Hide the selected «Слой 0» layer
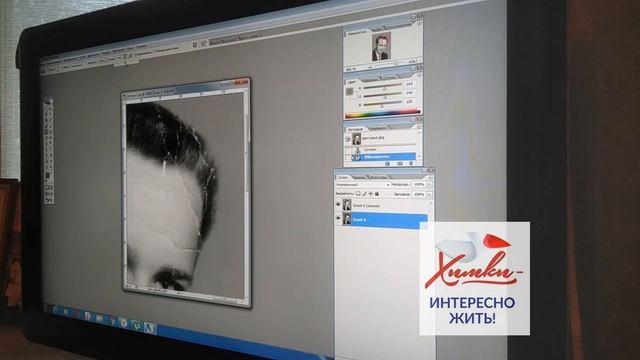This screenshot has width=640, height=360. [338, 218]
